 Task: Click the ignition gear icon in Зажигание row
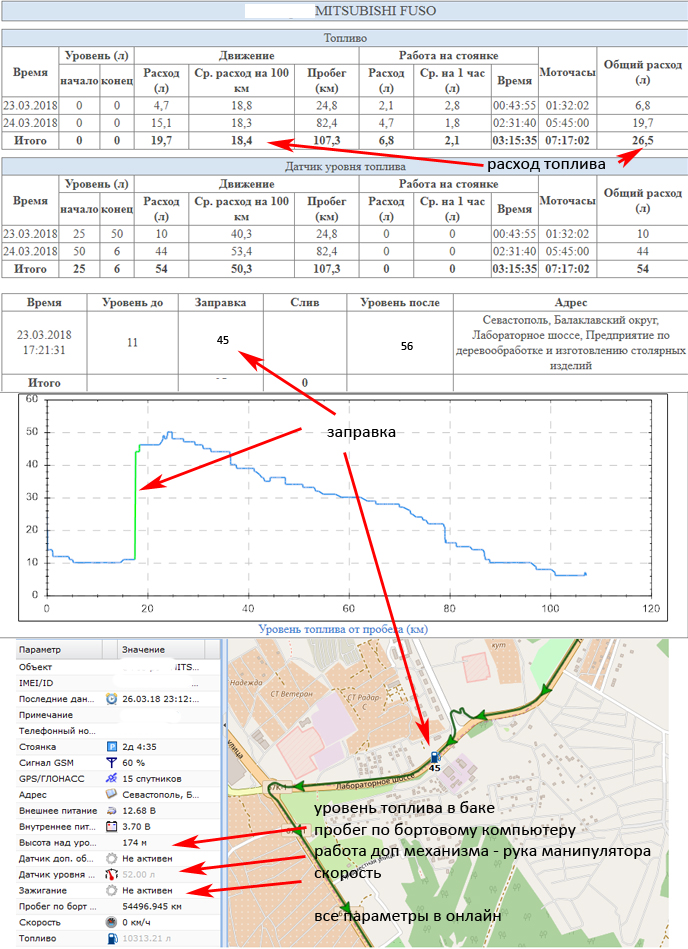pyautogui.click(x=111, y=891)
